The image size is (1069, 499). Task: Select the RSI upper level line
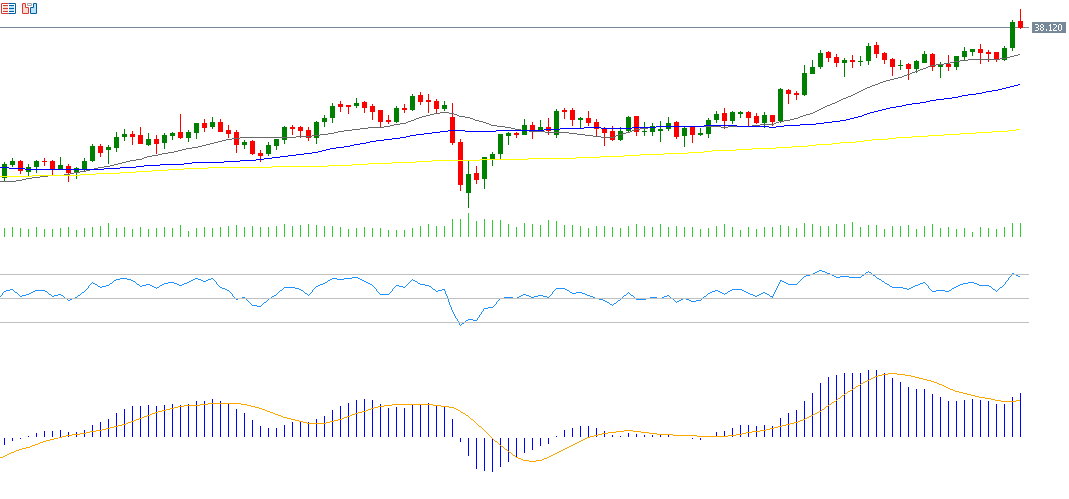point(500,274)
